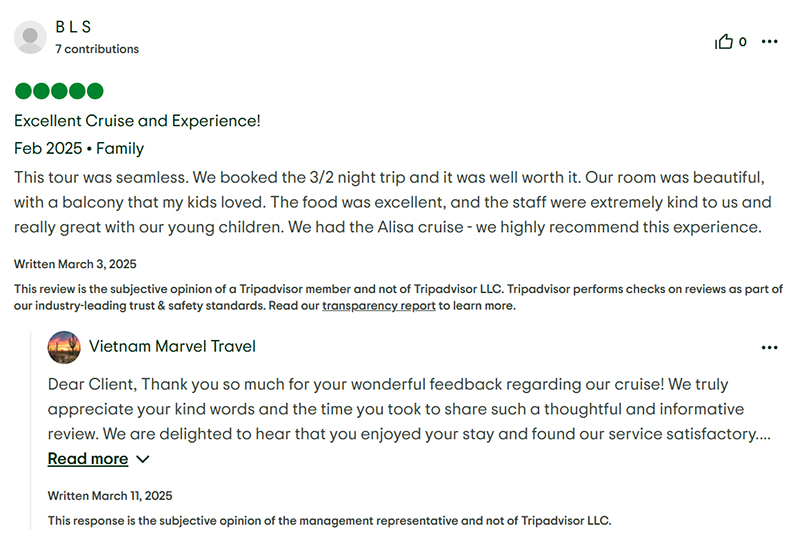Open the B L S username profile
This screenshot has height=553, width=800.
[73, 27]
